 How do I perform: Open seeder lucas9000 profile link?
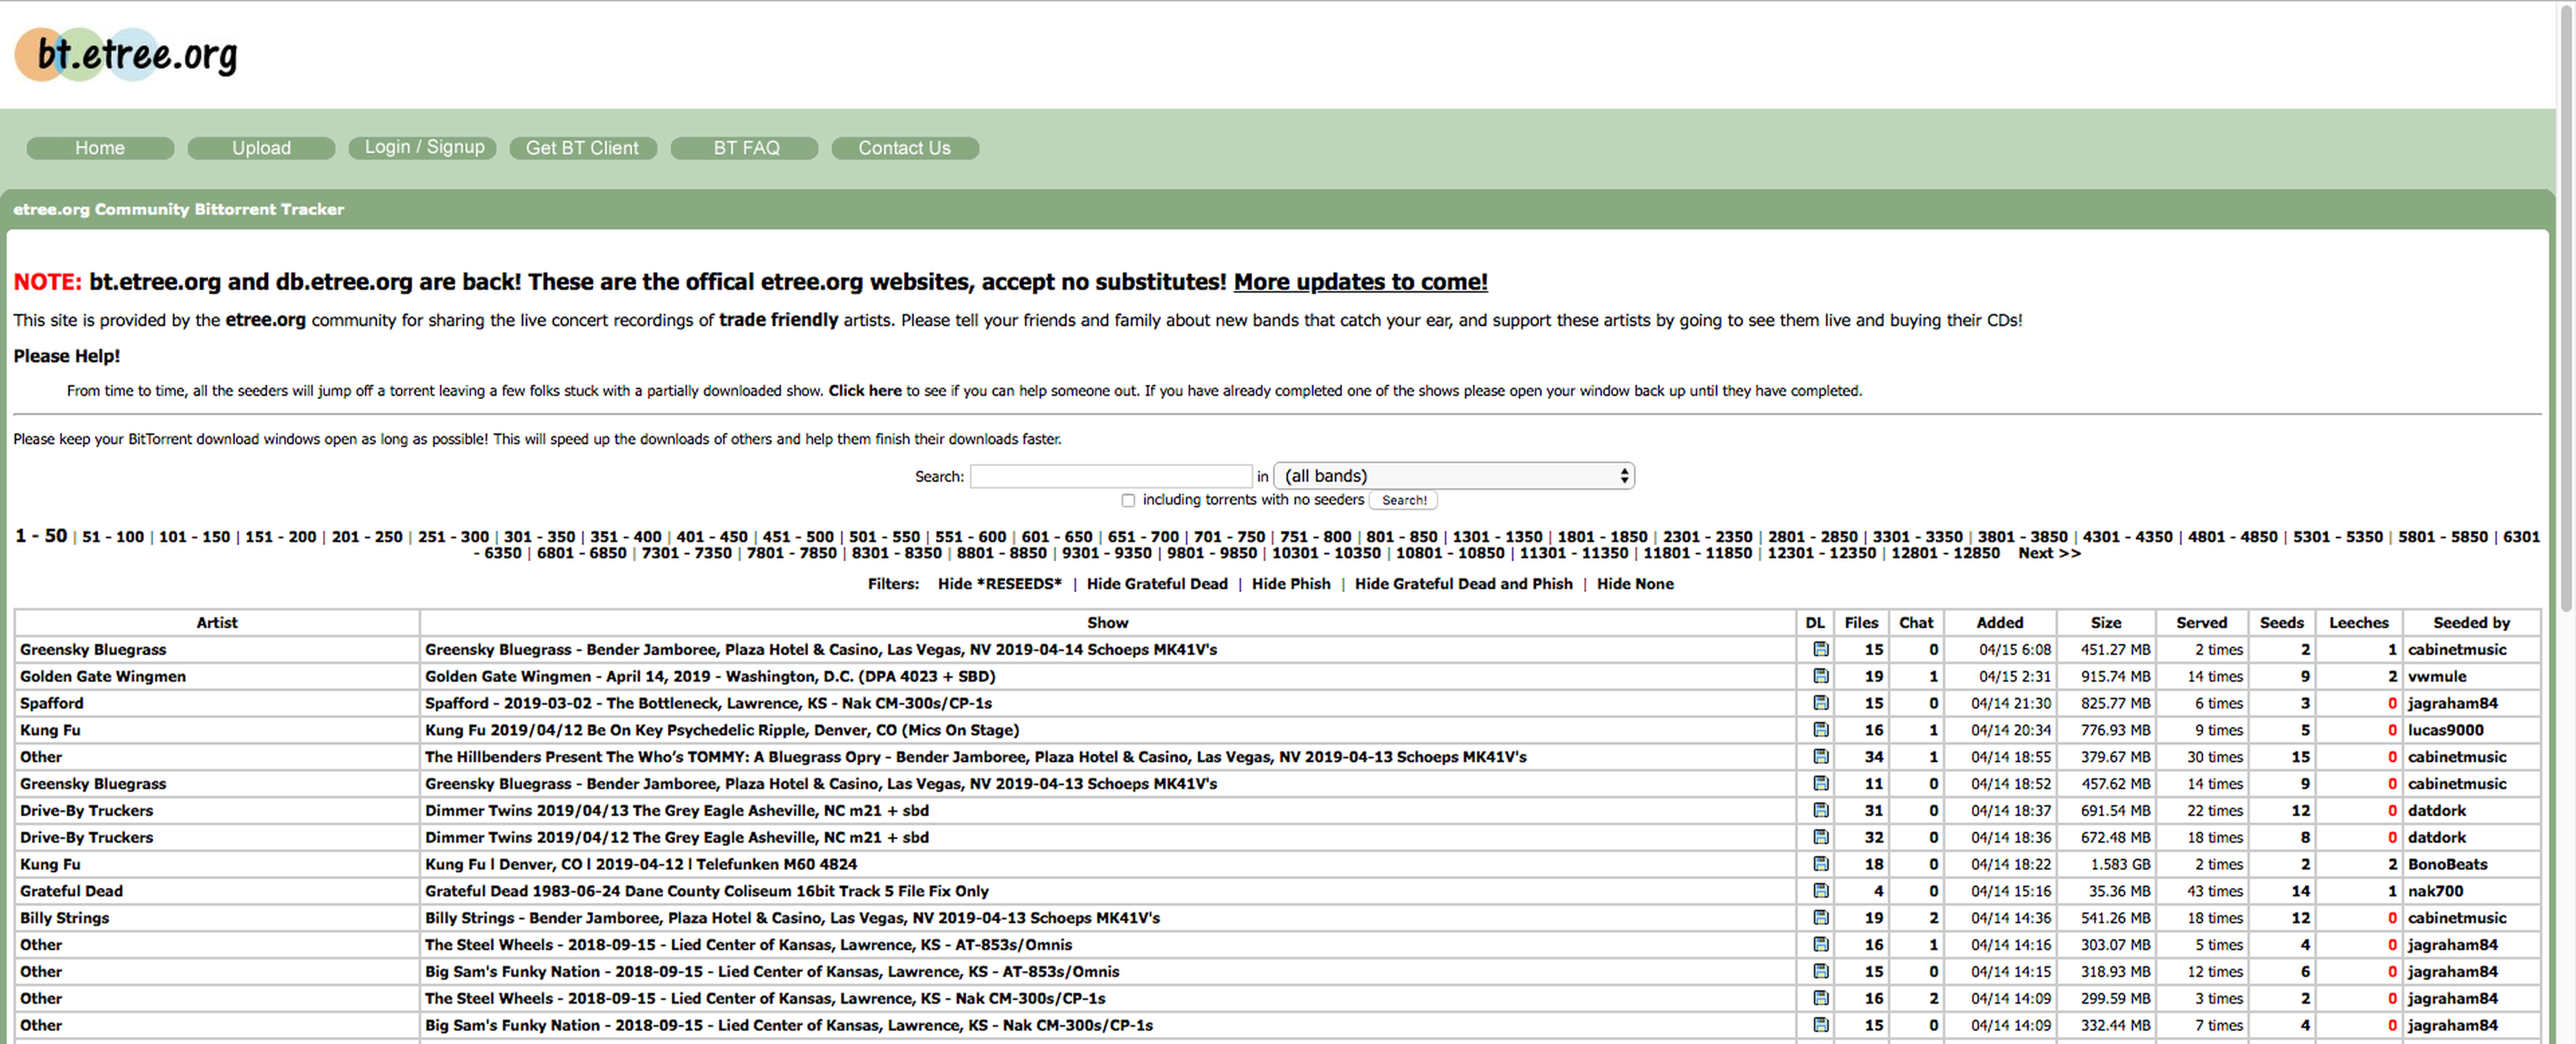[2445, 730]
